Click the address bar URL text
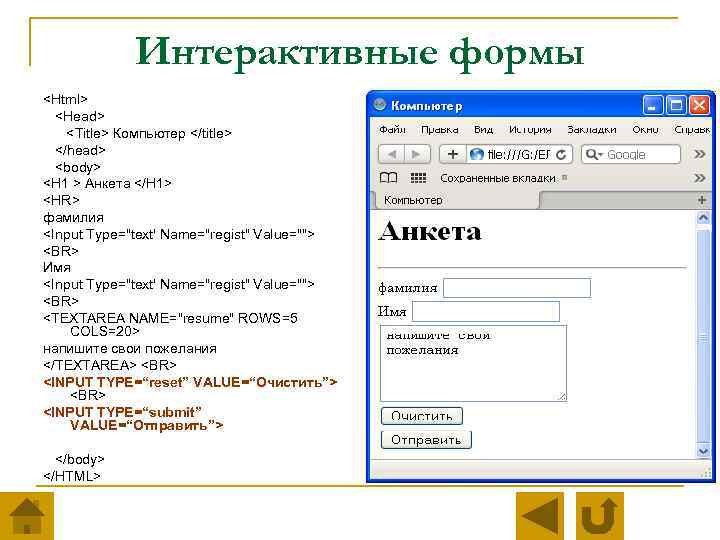This screenshot has height=540, width=720. click(519, 155)
